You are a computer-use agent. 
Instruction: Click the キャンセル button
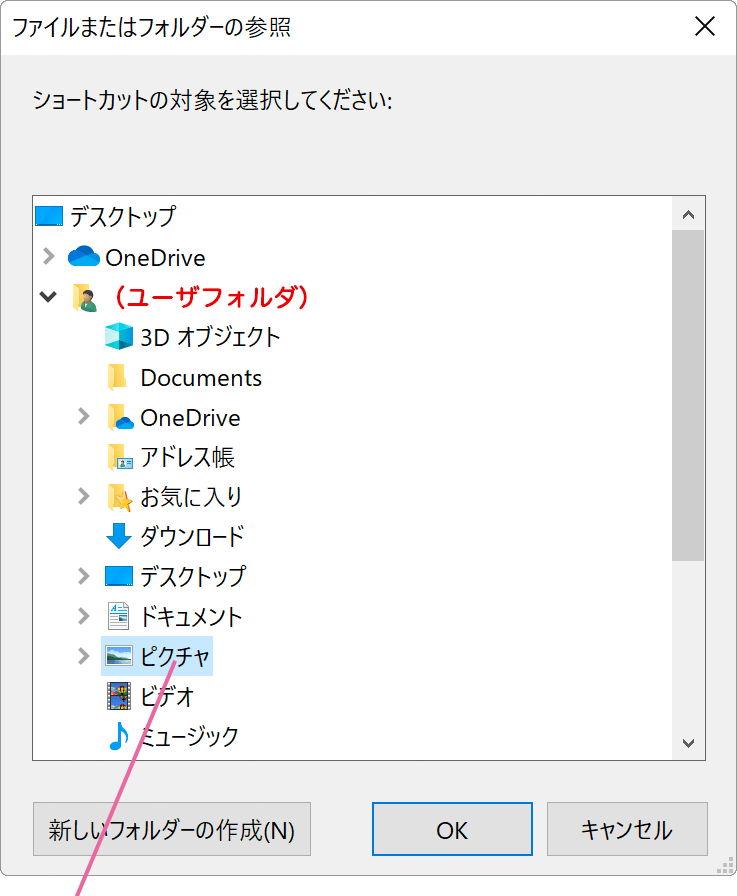pos(627,829)
